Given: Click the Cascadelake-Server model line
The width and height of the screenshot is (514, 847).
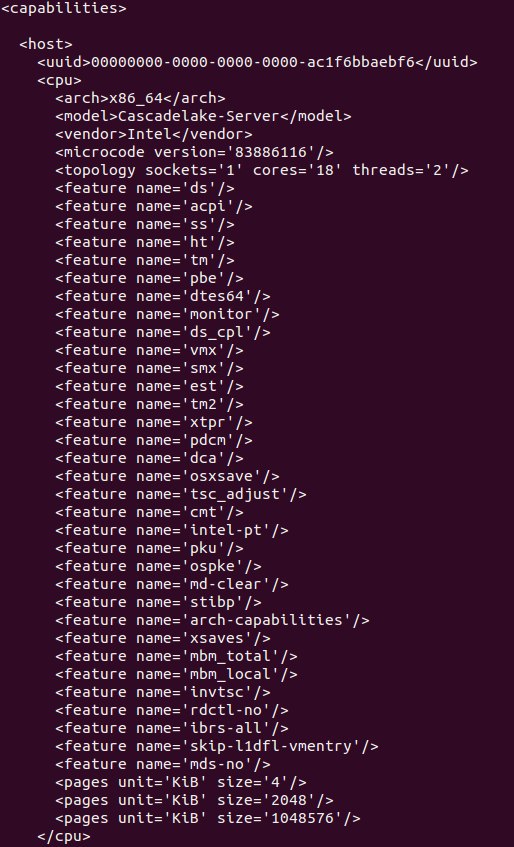Looking at the screenshot, I should coord(203,116).
